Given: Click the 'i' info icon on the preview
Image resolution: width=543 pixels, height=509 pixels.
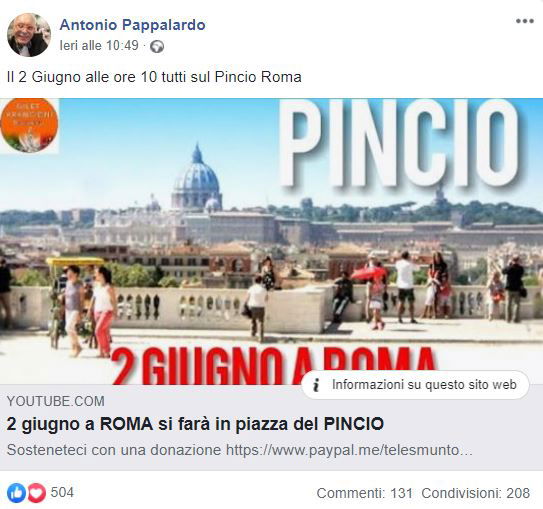Looking at the screenshot, I should 316,385.
